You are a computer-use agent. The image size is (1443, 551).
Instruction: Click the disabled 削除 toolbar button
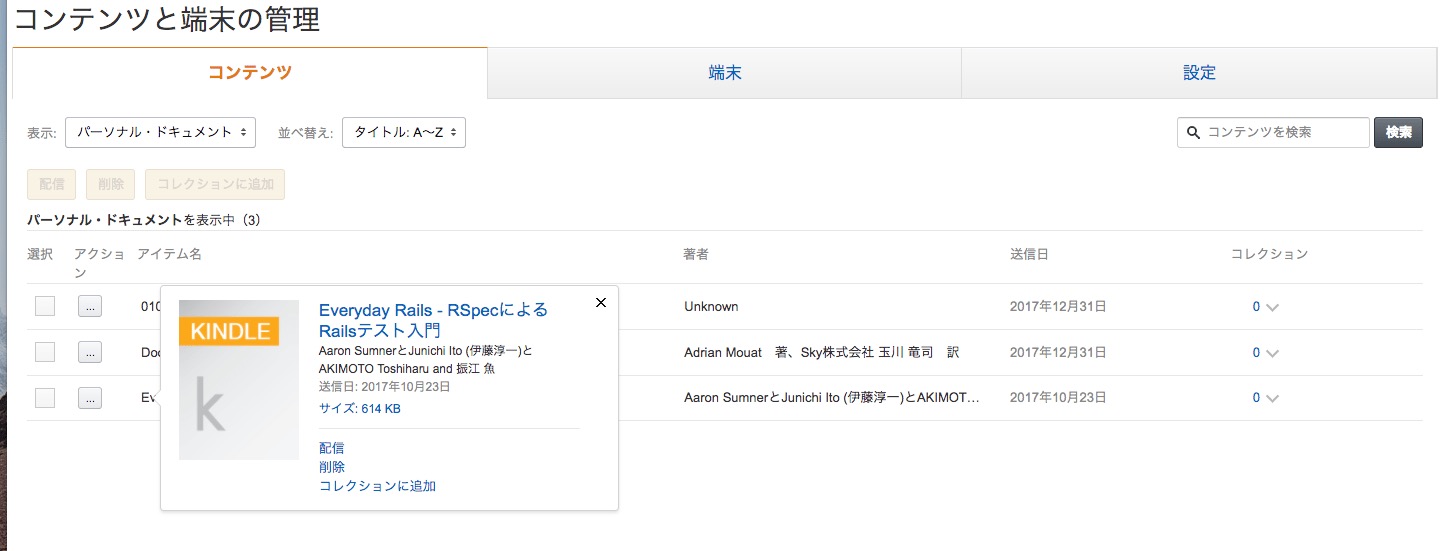click(111, 184)
